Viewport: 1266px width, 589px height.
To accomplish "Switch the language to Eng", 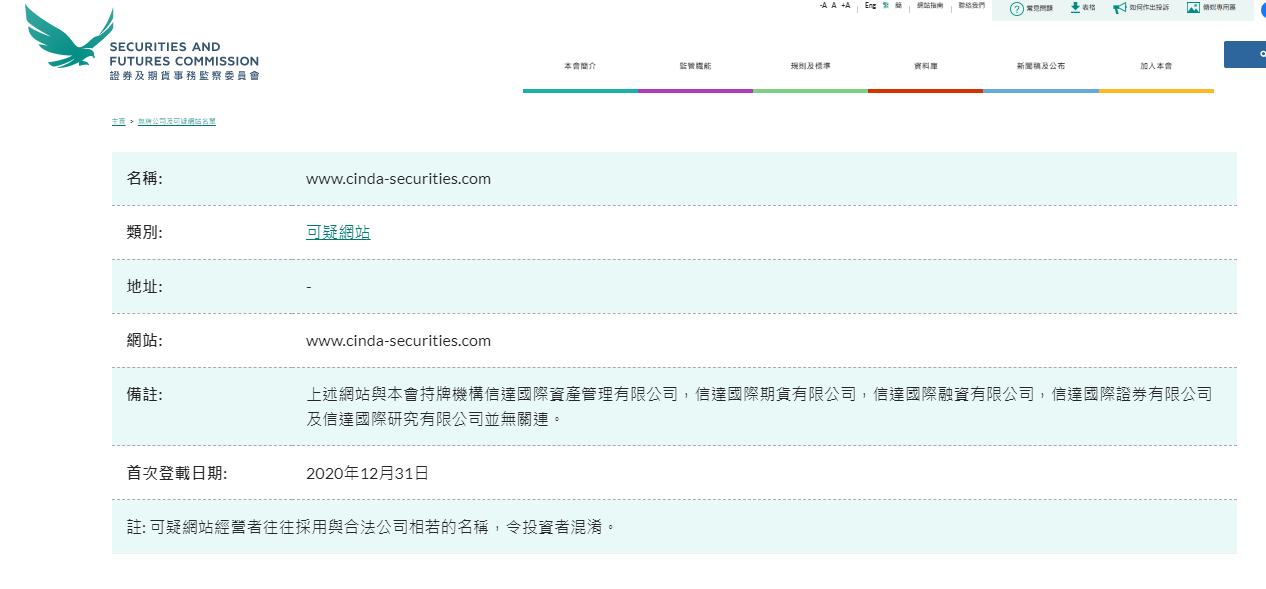I will [870, 6].
